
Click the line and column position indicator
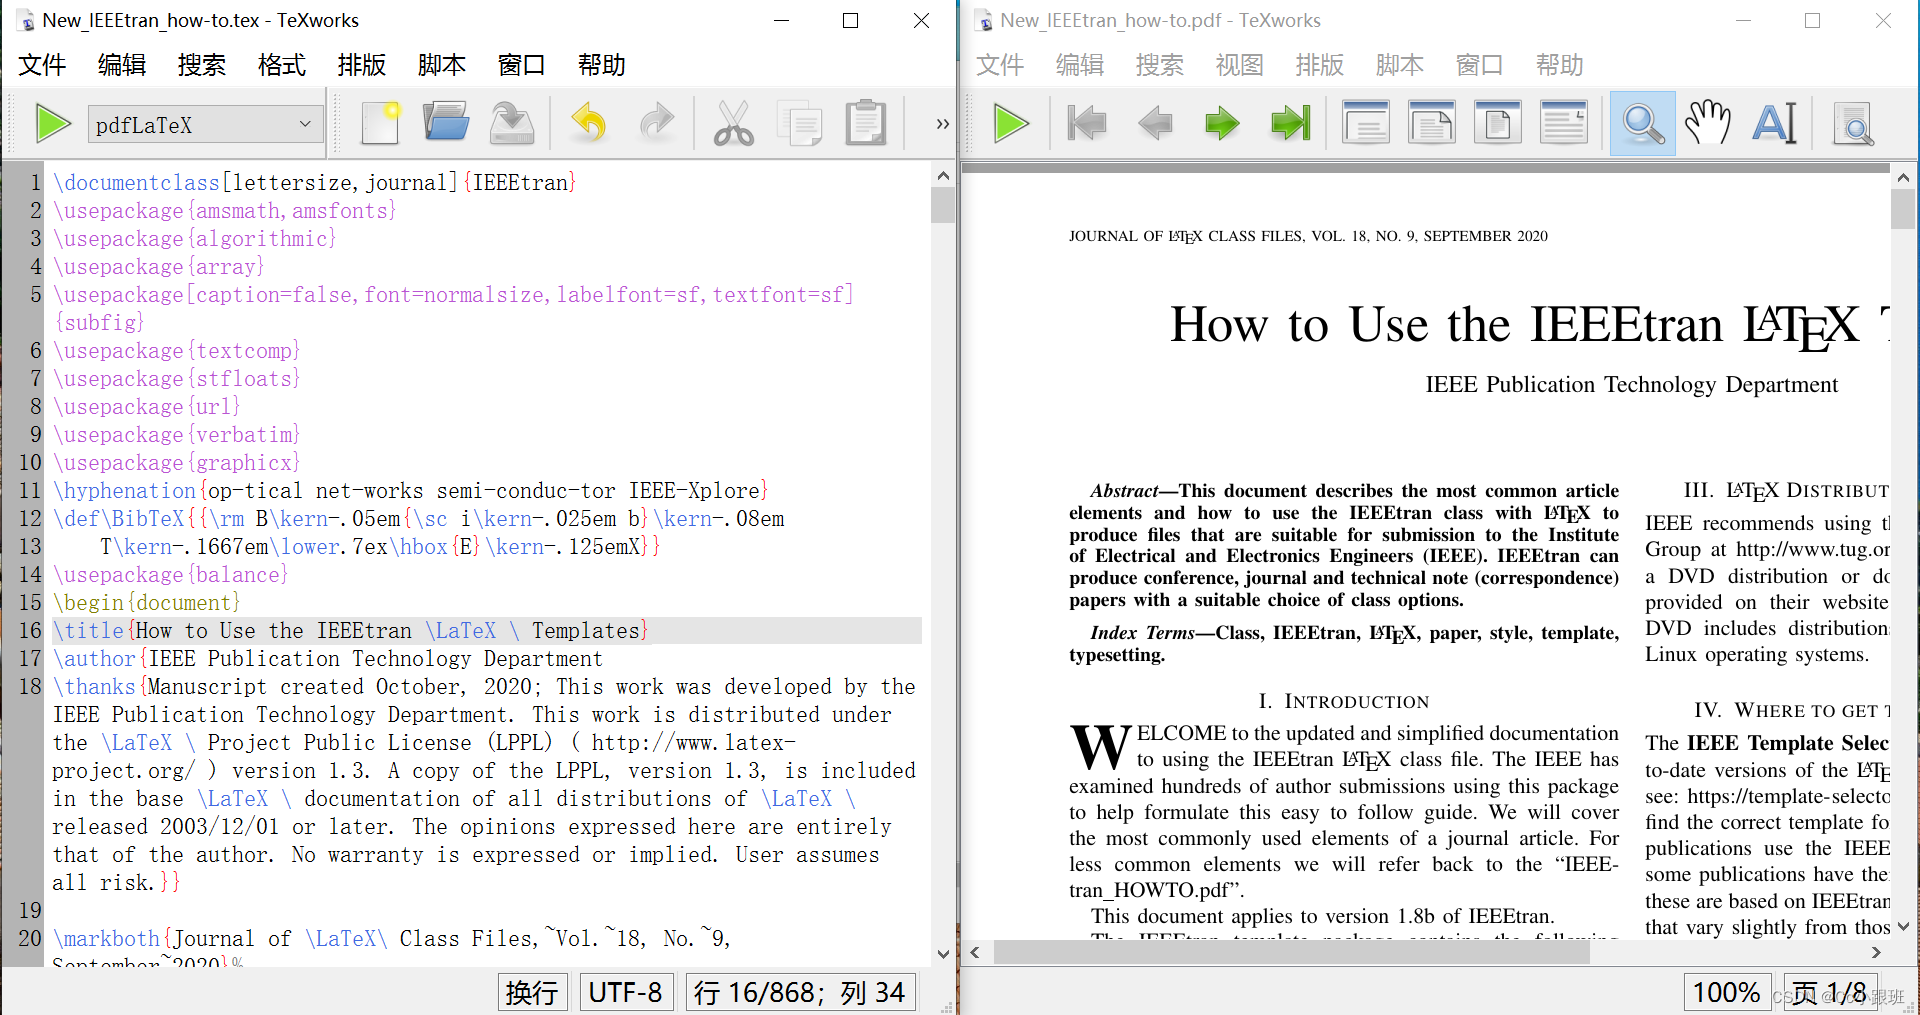coord(800,992)
